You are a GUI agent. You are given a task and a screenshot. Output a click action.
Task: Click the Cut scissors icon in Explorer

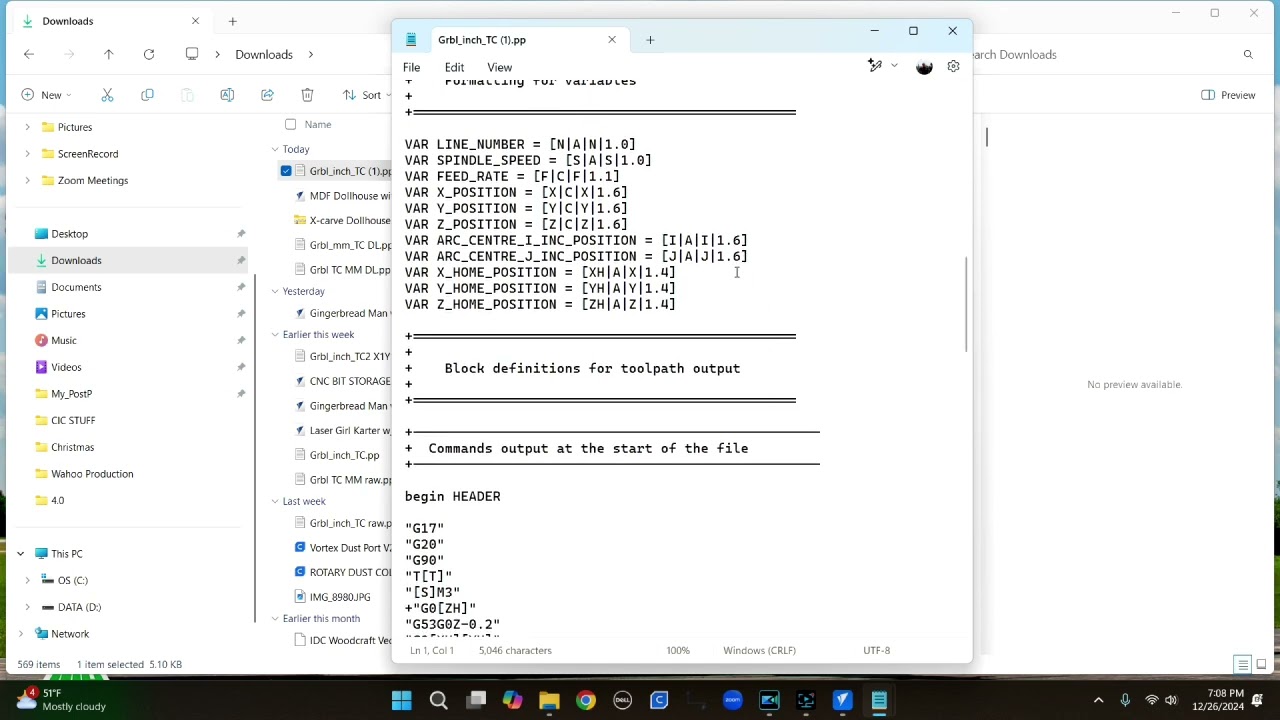point(107,95)
